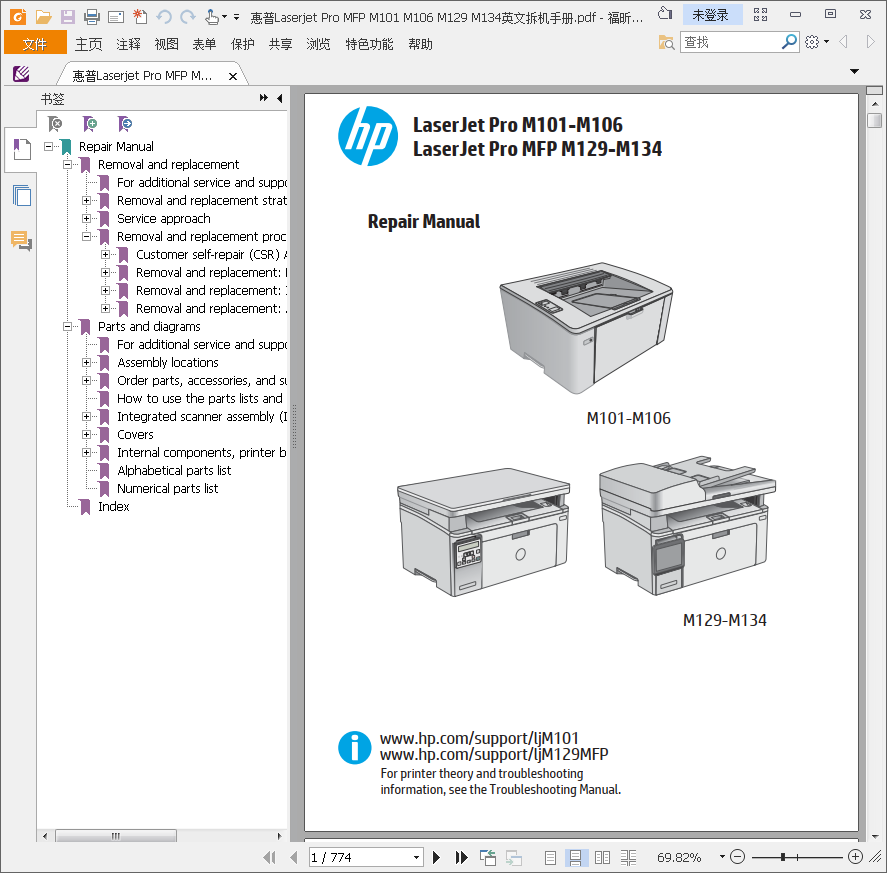Click the 未登录 sign-in button
The height and width of the screenshot is (873, 887).
[711, 15]
